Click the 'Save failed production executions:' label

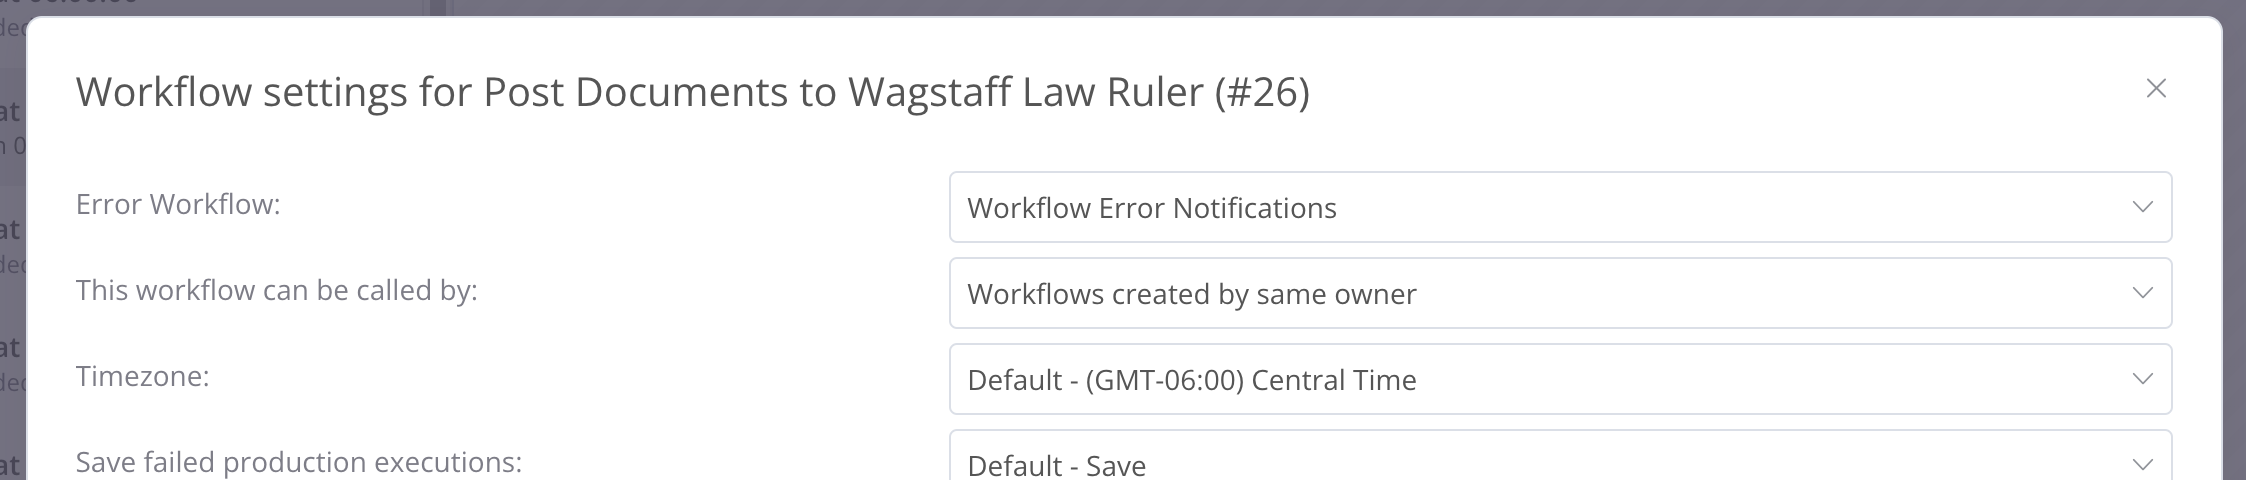coord(299,462)
